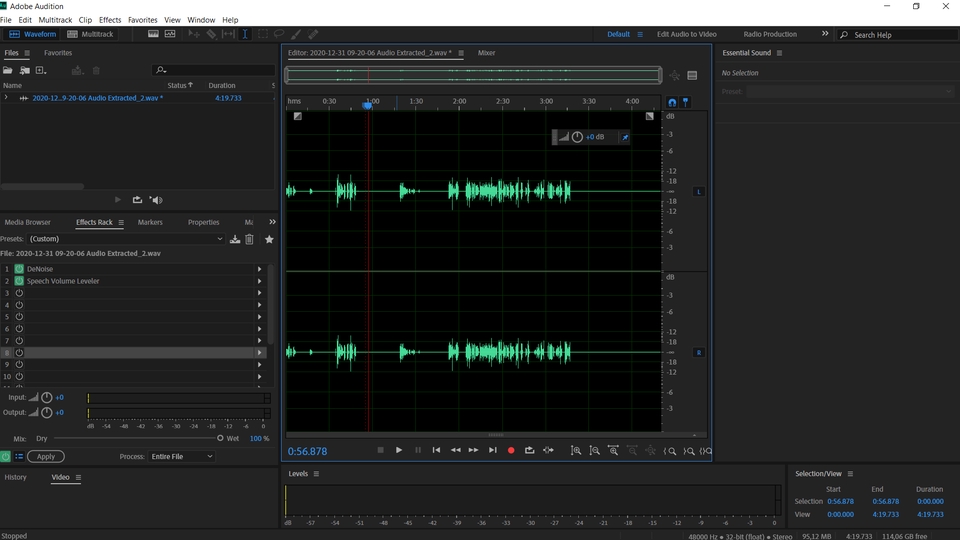Click the Import File icon
This screenshot has height=540, width=960.
coord(24,70)
